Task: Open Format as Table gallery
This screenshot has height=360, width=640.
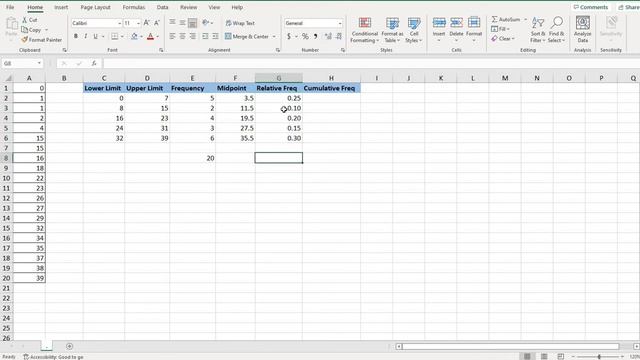Action: (392, 30)
